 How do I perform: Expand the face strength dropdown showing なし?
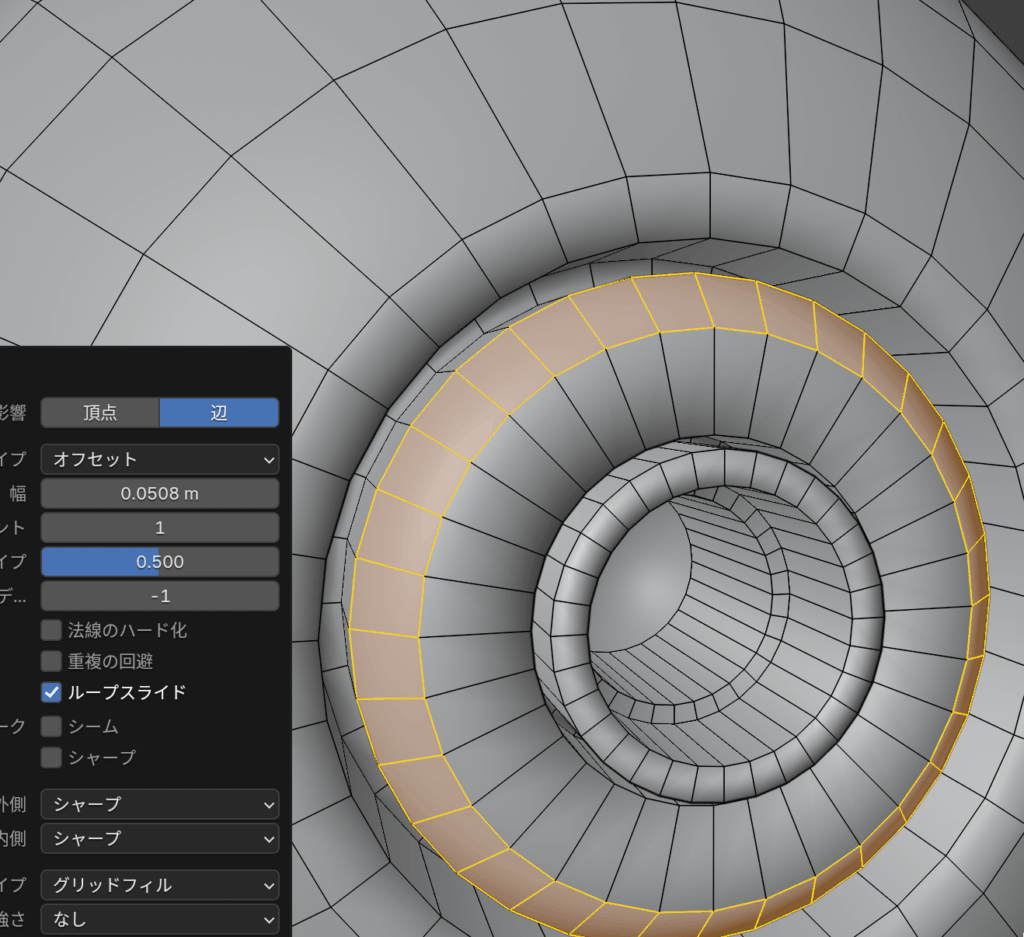point(160,918)
